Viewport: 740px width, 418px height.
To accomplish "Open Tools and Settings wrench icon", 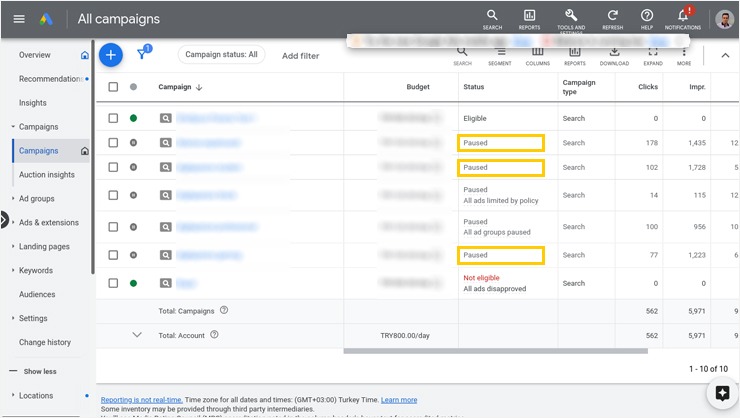I will (571, 19).
